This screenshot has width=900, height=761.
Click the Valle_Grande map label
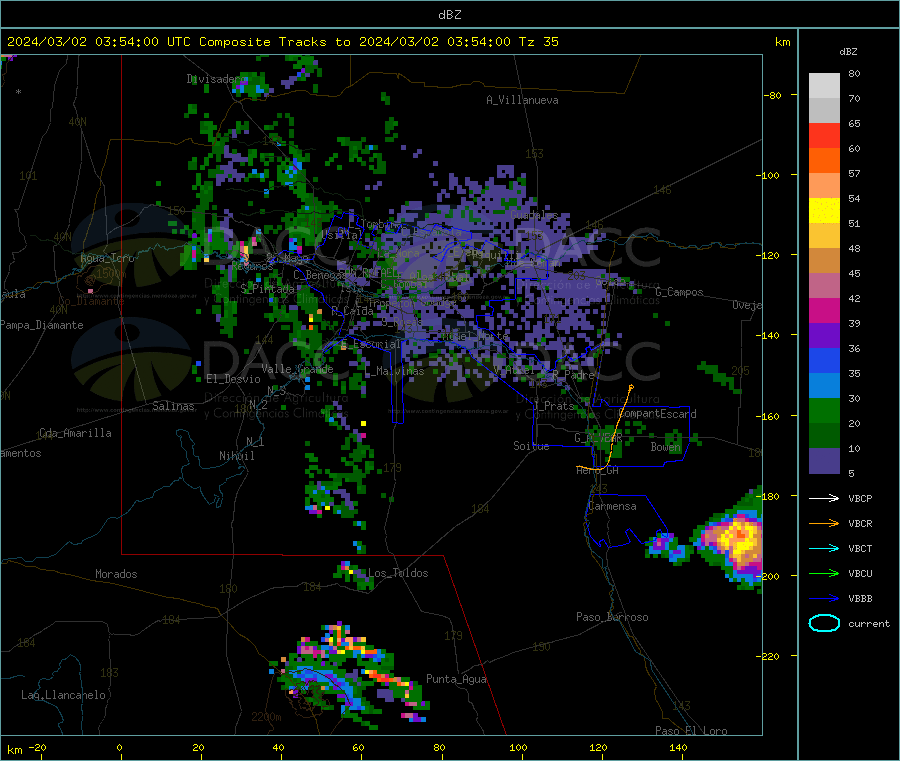coord(297,369)
